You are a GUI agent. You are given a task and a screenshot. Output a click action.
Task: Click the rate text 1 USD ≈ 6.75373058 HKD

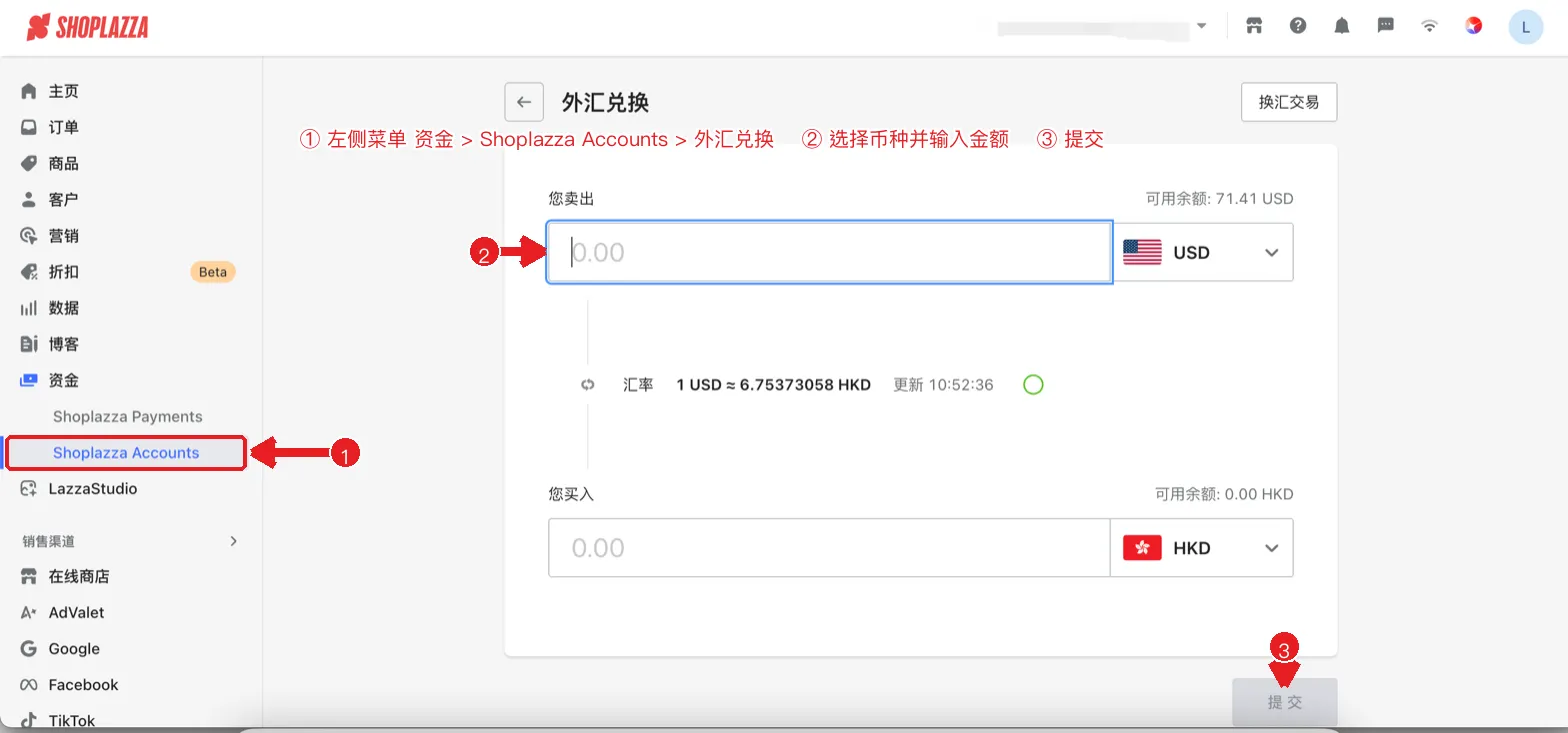pos(774,385)
